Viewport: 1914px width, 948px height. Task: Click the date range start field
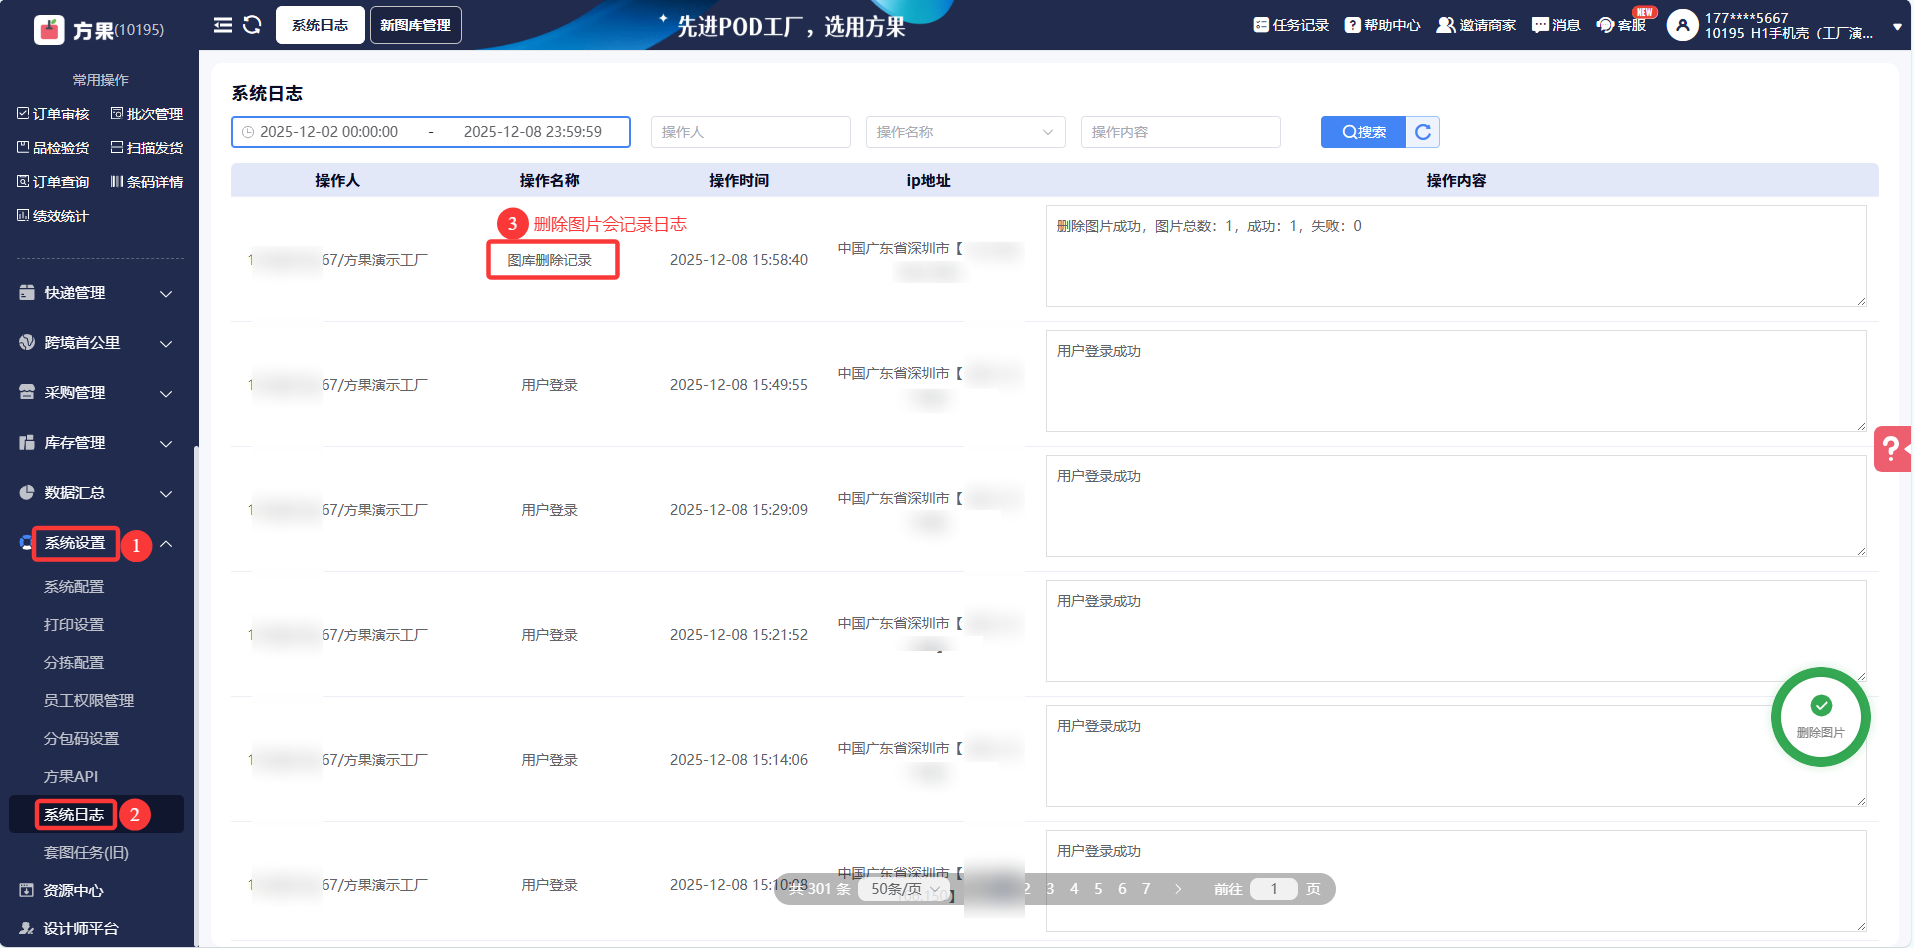click(x=329, y=132)
